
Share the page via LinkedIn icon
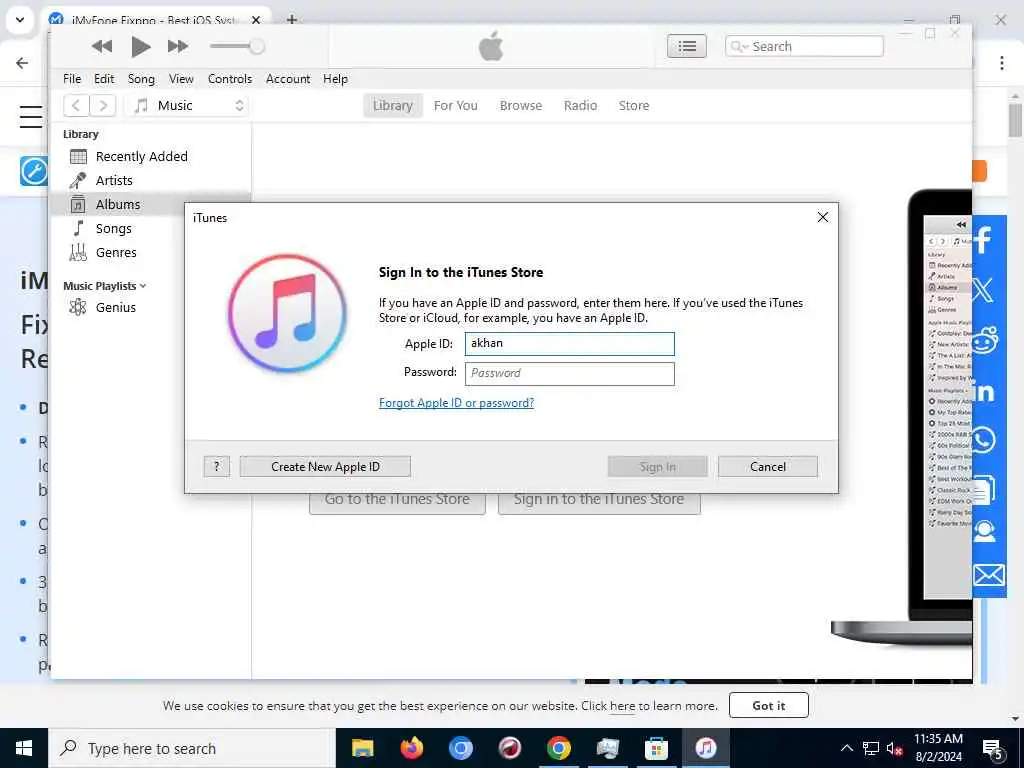(x=984, y=391)
